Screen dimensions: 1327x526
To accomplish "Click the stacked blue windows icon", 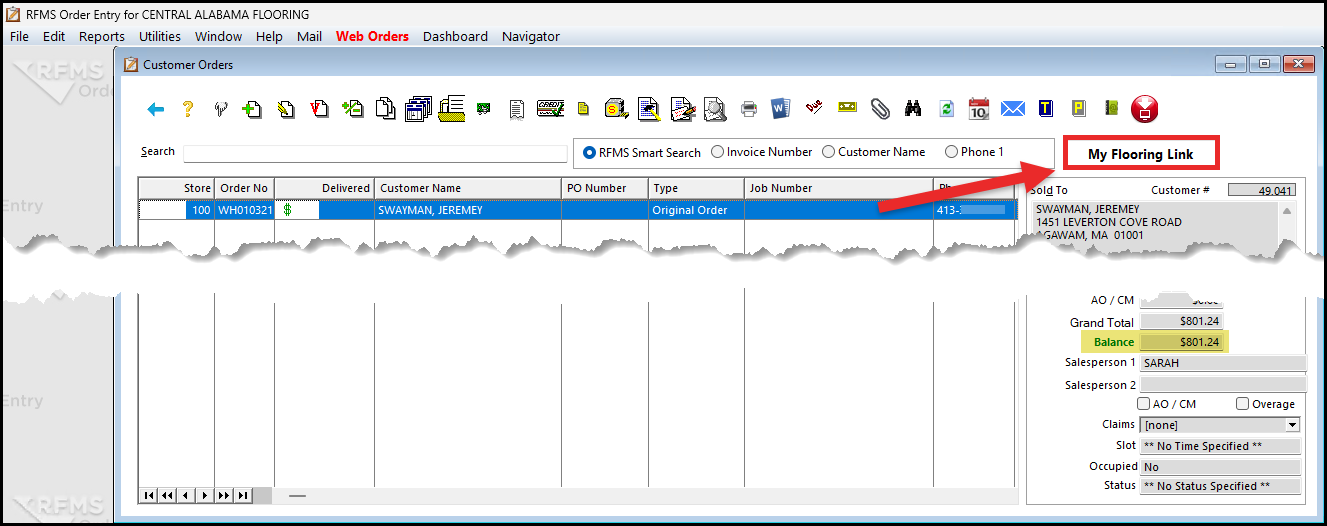I will coord(418,108).
